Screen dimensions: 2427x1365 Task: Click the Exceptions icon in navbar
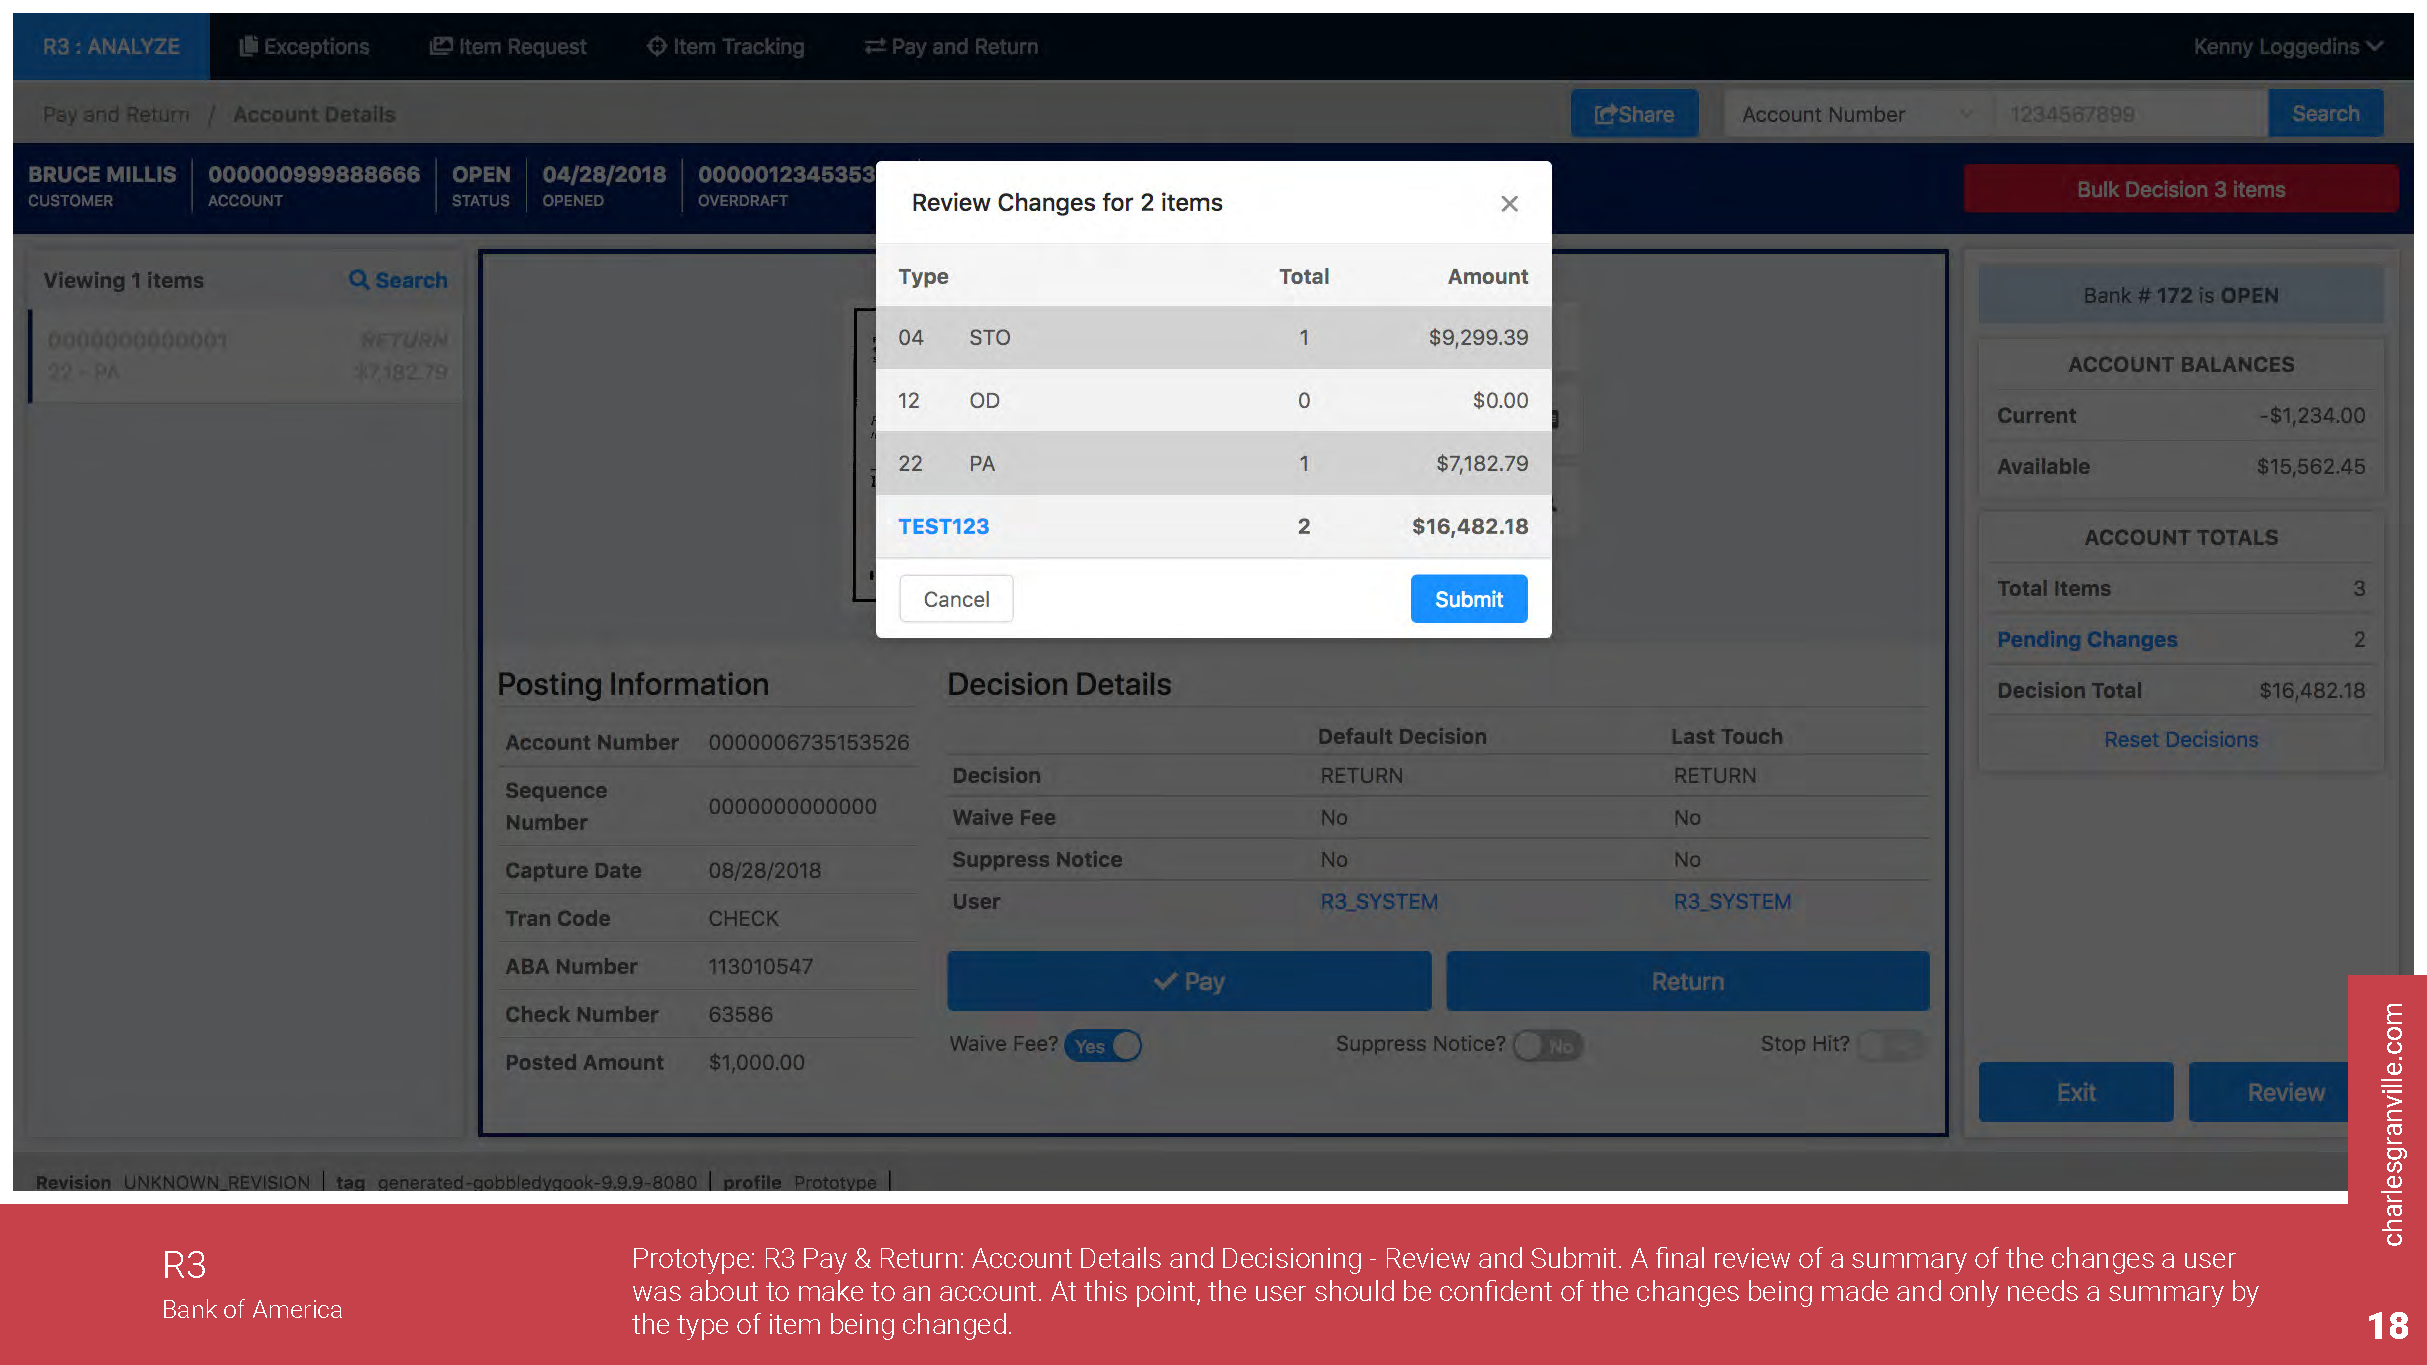248,46
